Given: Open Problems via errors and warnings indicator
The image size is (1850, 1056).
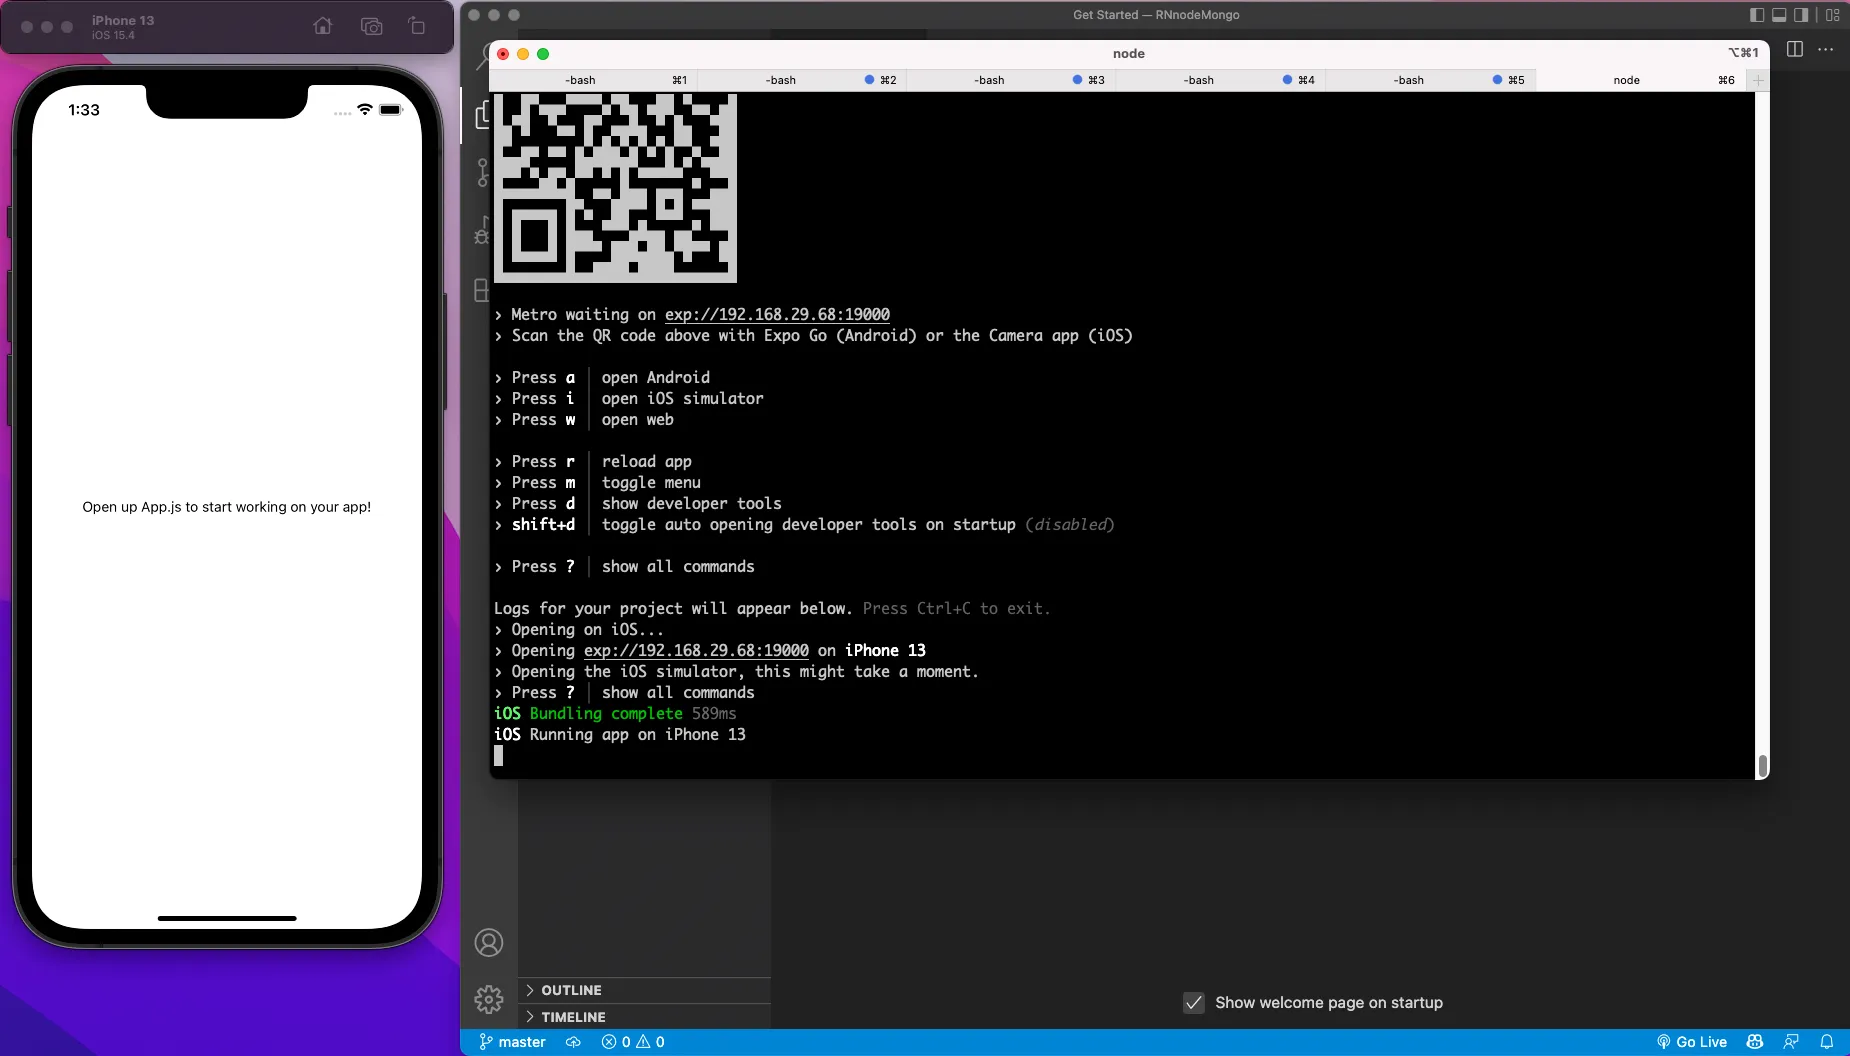Looking at the screenshot, I should (x=633, y=1042).
